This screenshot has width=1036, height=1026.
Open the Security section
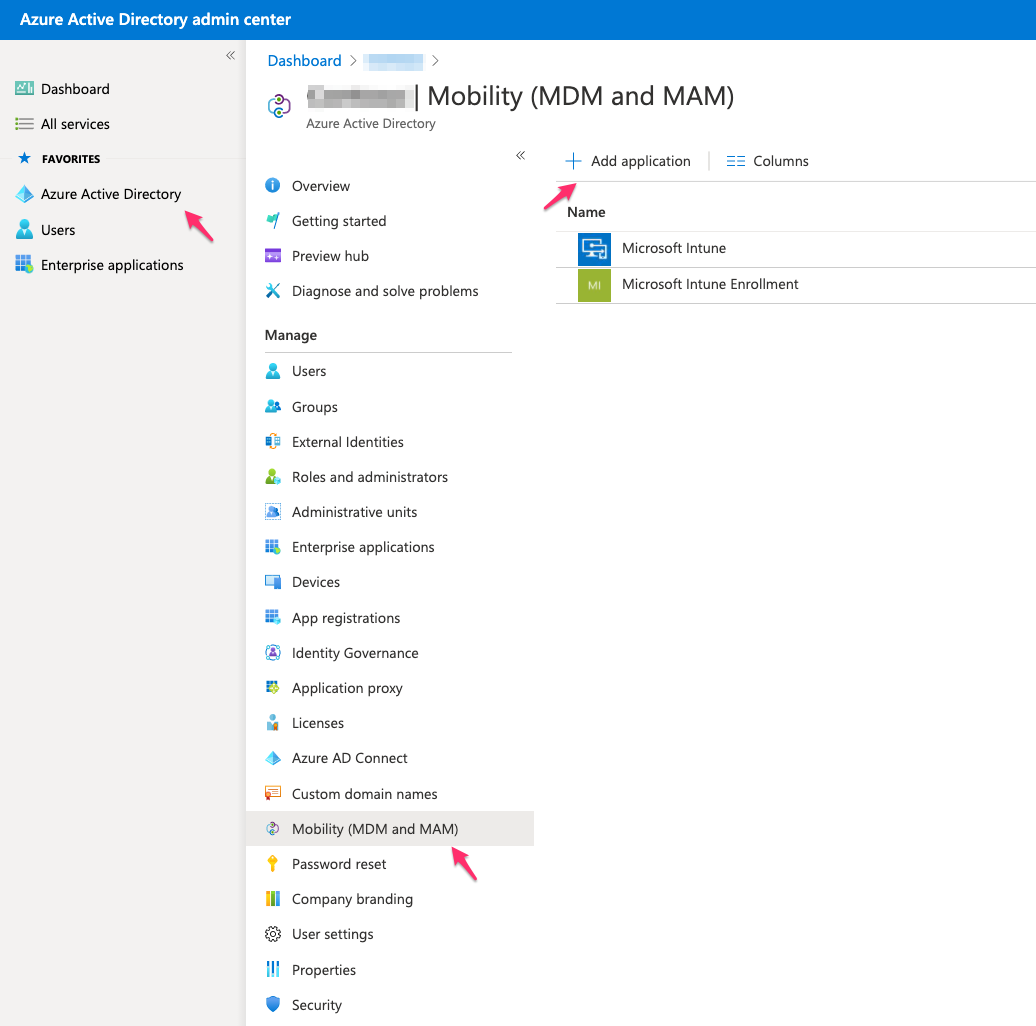point(317,1004)
